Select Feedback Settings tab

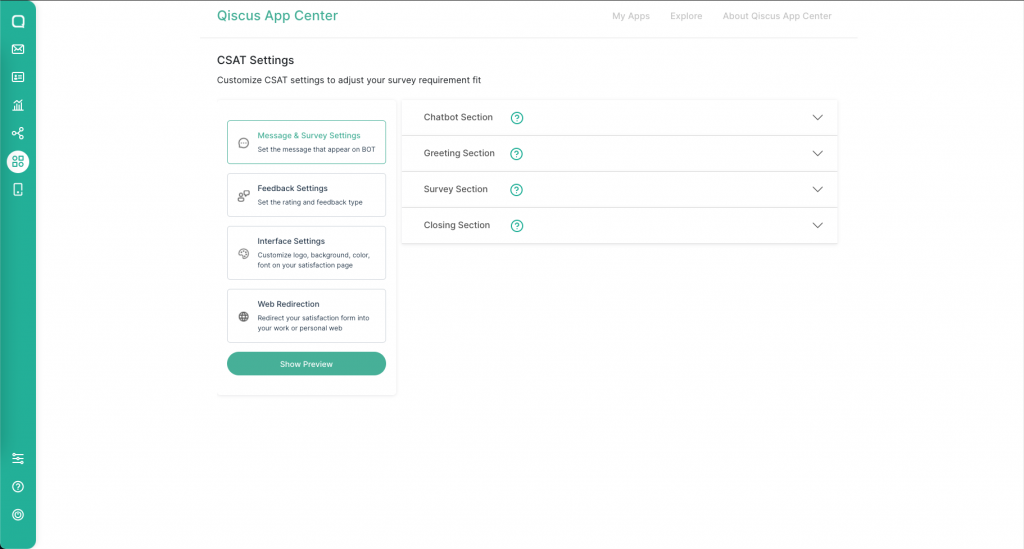pos(306,195)
